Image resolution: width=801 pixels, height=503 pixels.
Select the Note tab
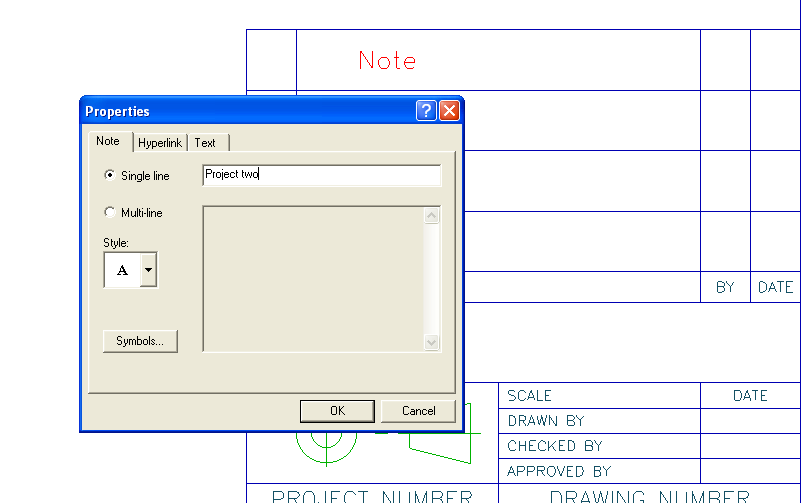[108, 141]
